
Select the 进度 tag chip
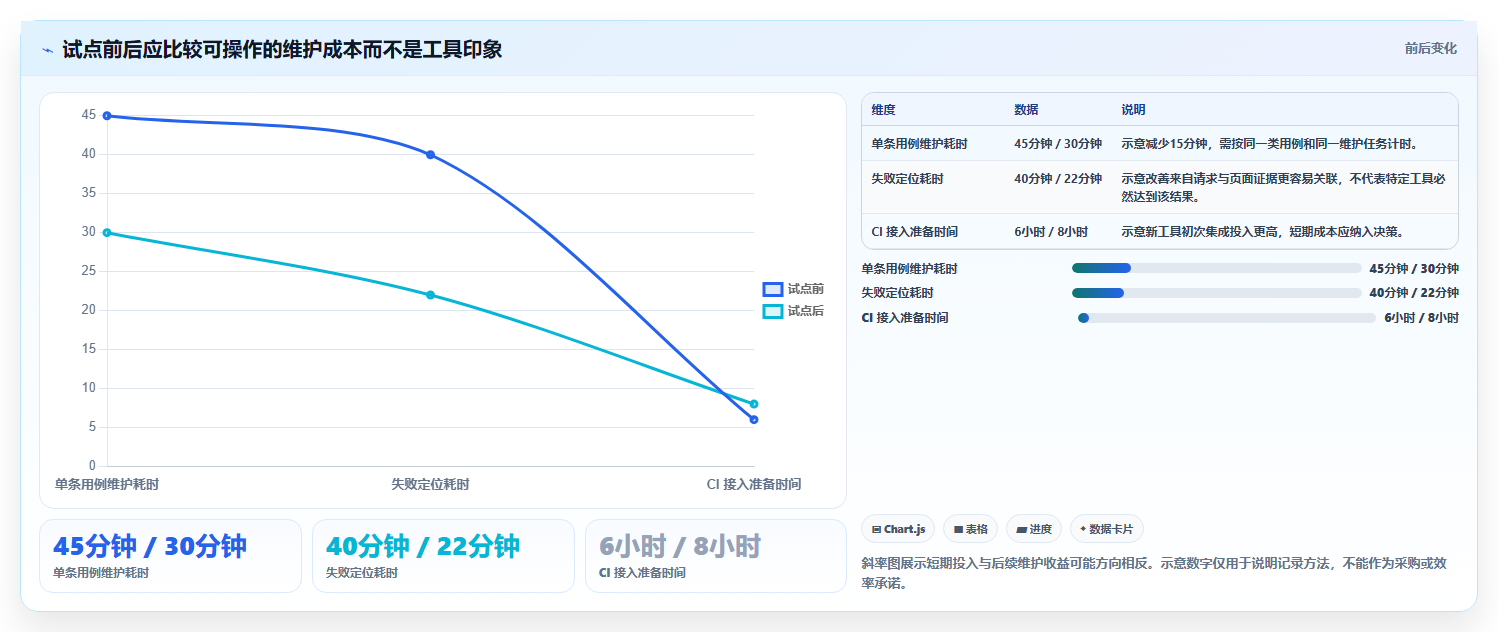1034,529
